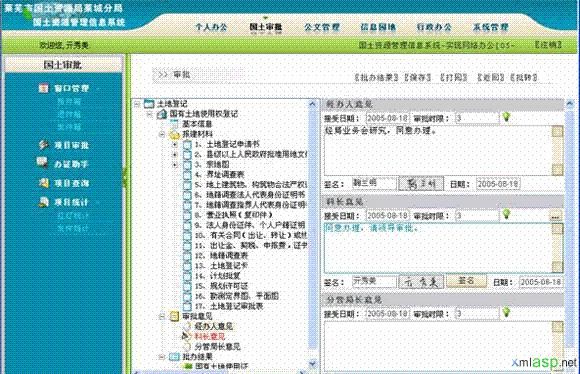Click the 【批转】 link

click(x=524, y=77)
